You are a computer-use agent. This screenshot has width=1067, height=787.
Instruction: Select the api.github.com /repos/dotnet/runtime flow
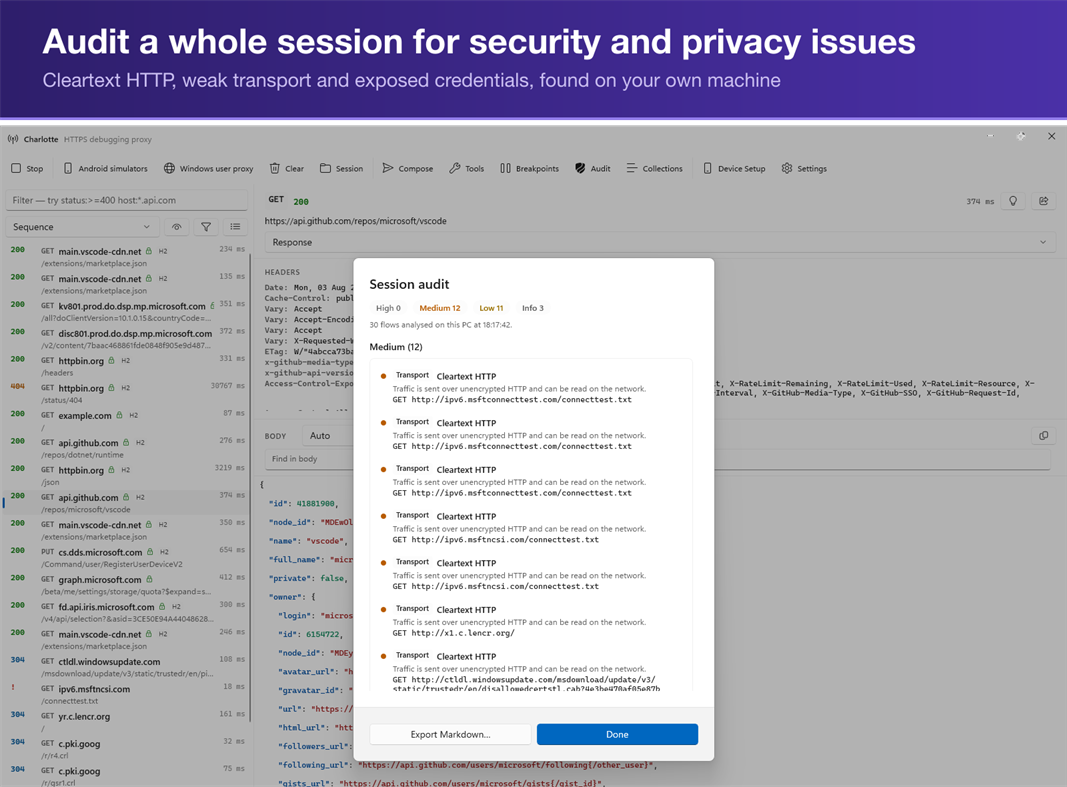click(x=127, y=448)
